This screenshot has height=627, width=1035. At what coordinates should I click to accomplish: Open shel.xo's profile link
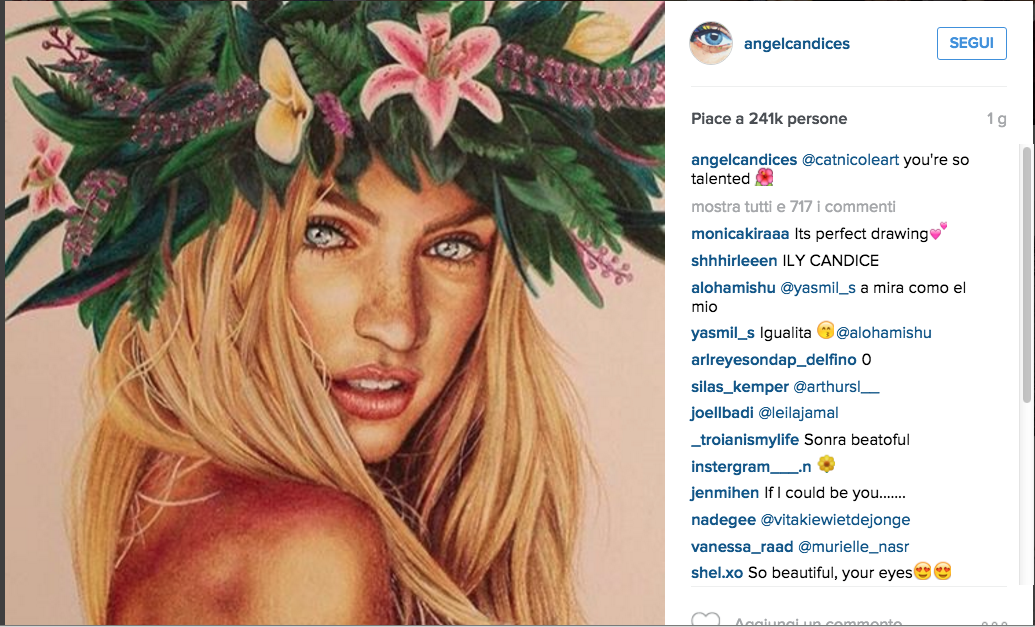717,573
